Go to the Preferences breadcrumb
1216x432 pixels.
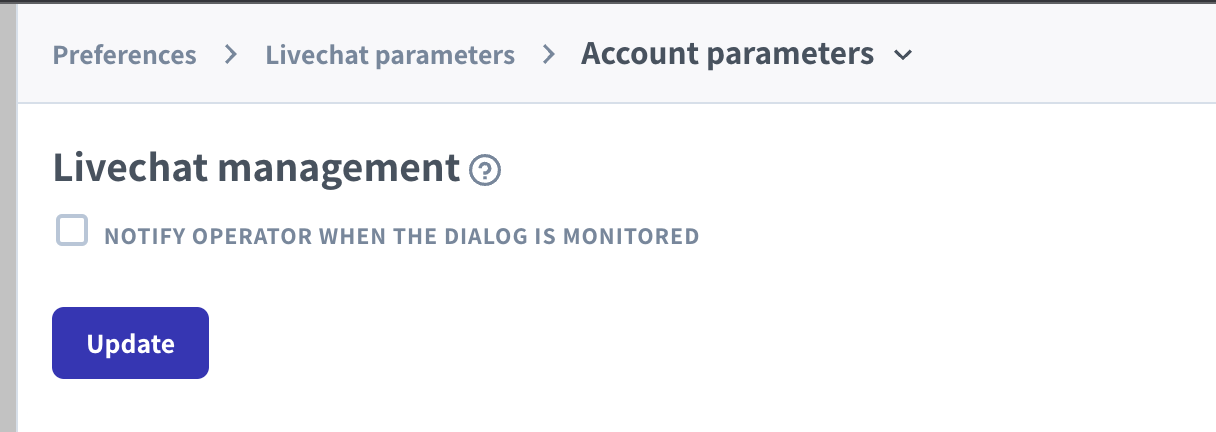point(124,55)
